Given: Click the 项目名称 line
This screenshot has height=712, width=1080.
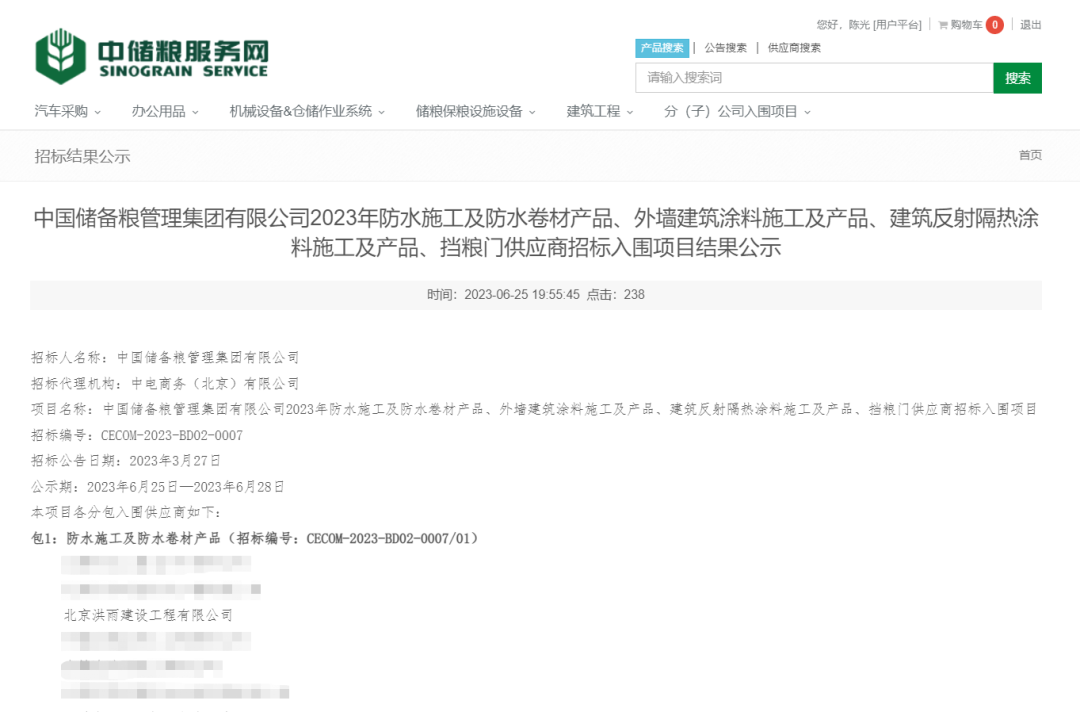Looking at the screenshot, I should [534, 409].
